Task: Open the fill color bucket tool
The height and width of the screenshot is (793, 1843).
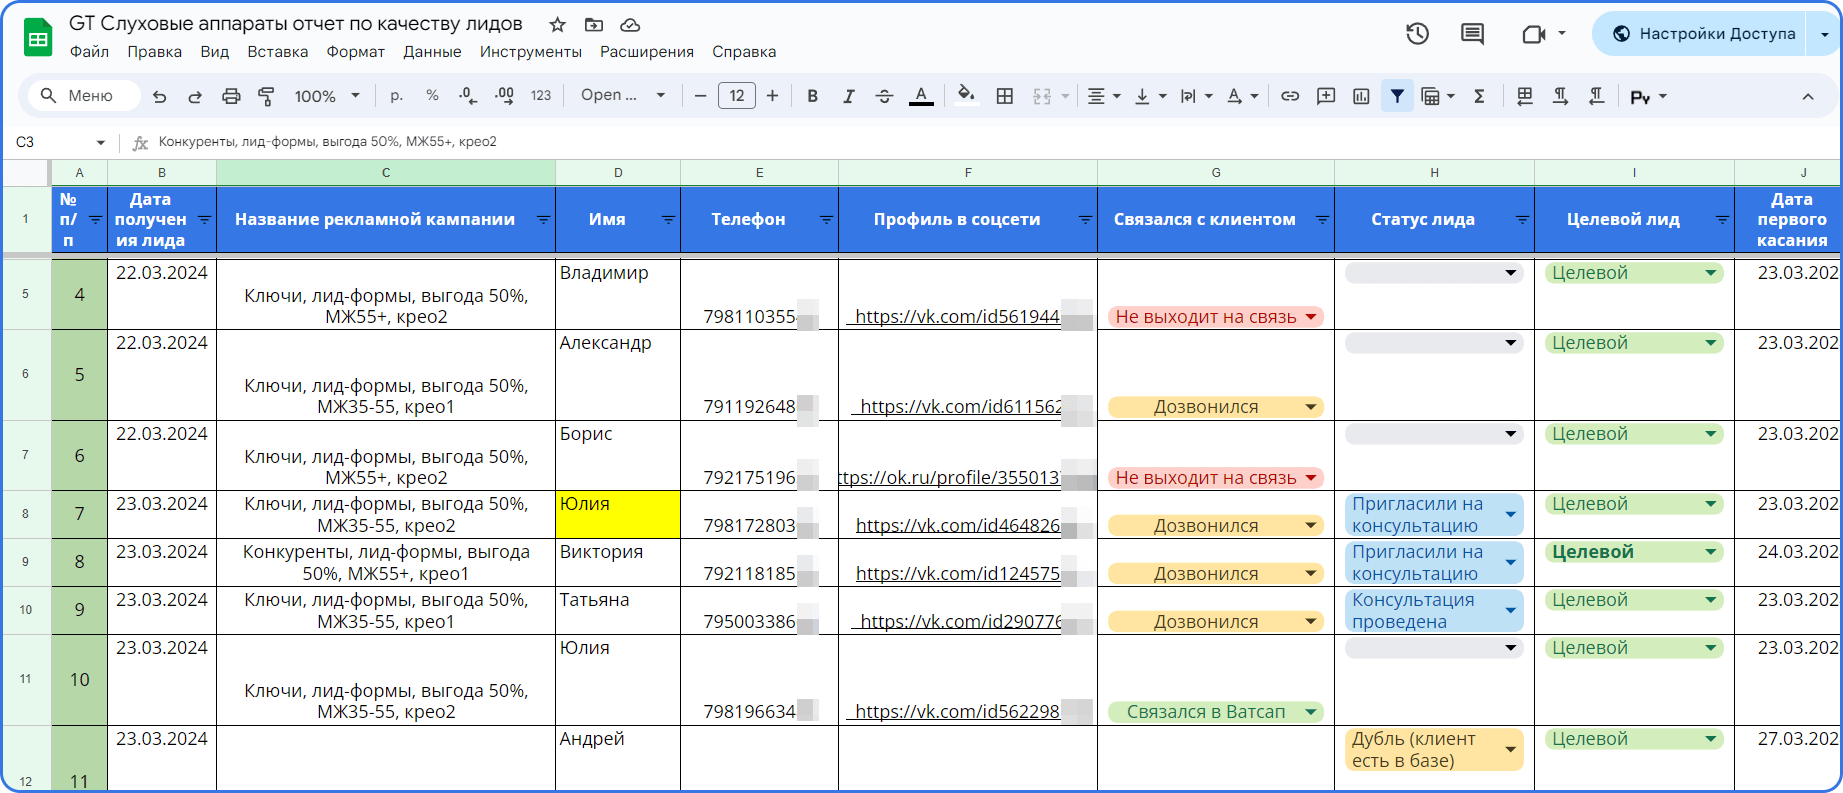Action: 966,95
